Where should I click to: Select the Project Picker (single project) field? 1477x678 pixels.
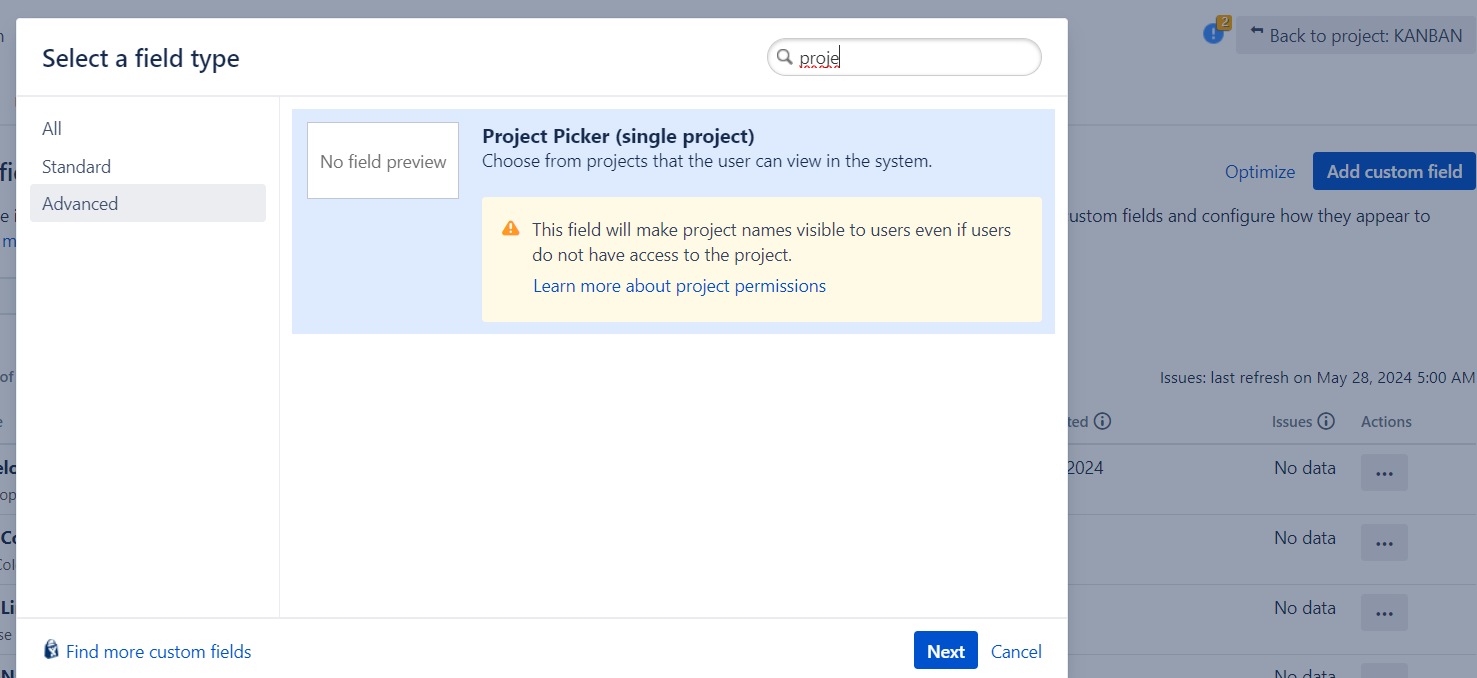pyautogui.click(x=618, y=136)
